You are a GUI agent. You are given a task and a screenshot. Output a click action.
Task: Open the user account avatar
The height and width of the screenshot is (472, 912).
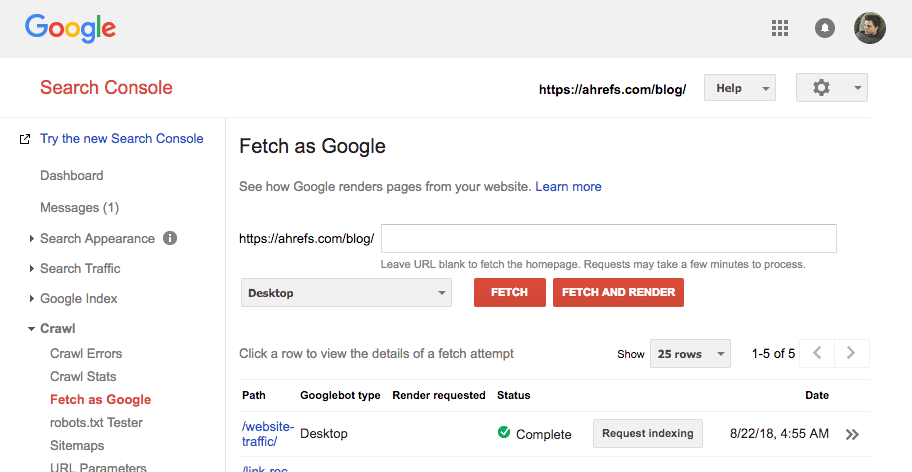[x=869, y=28]
